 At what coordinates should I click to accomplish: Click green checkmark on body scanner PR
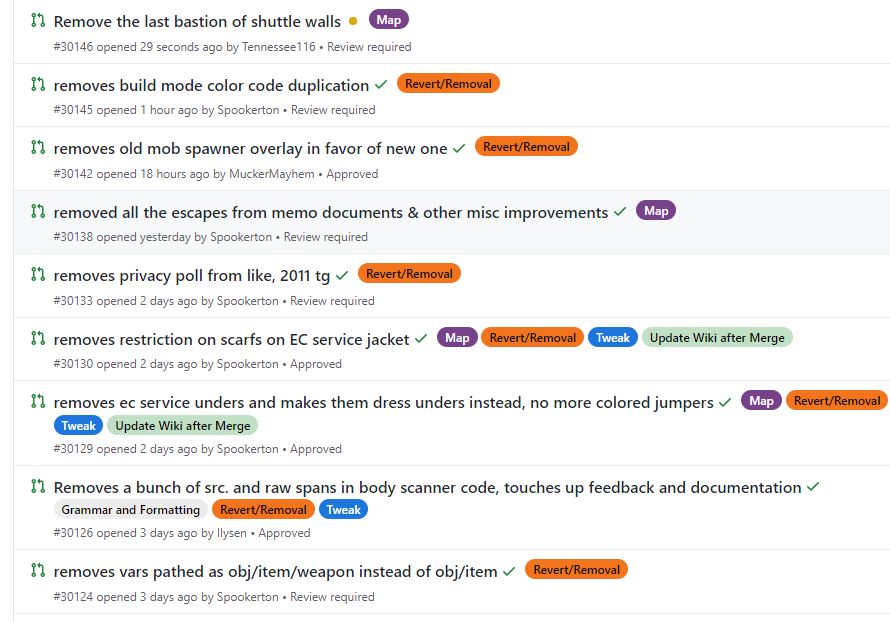click(x=813, y=487)
